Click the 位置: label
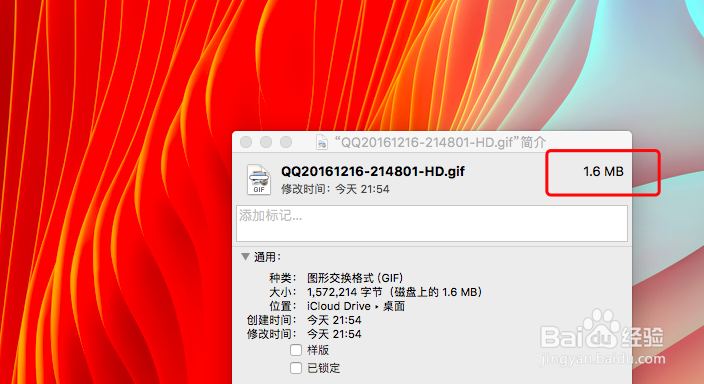Viewport: 704px width, 384px height. click(282, 306)
